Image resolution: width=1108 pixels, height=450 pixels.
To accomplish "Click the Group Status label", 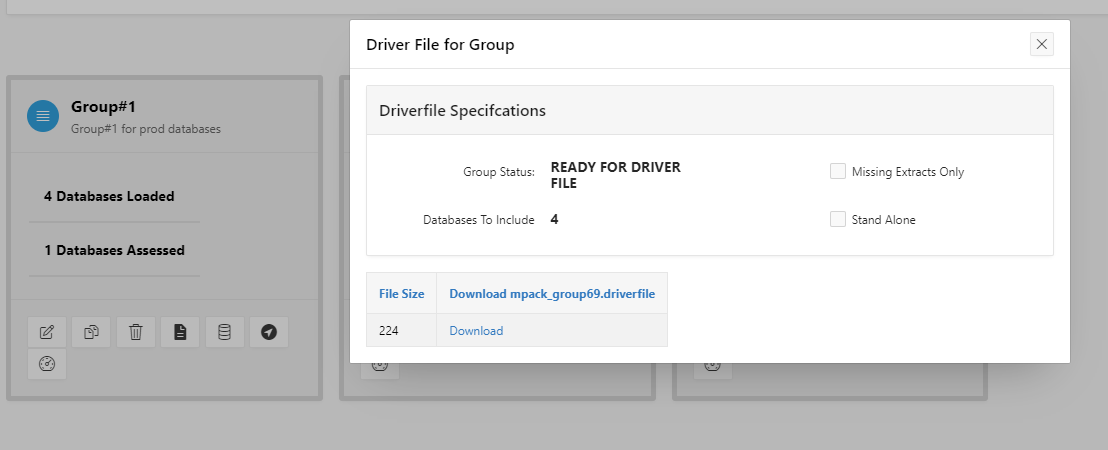I will tap(499, 172).
